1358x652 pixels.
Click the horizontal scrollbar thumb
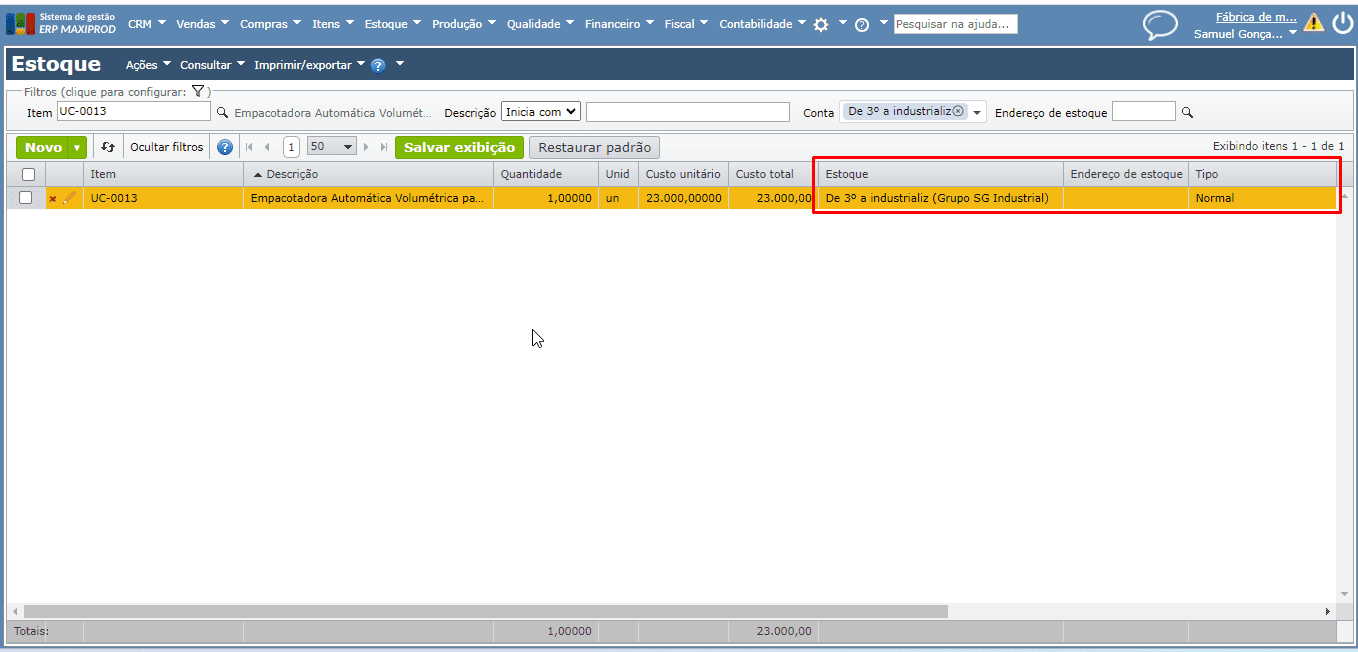[485, 611]
